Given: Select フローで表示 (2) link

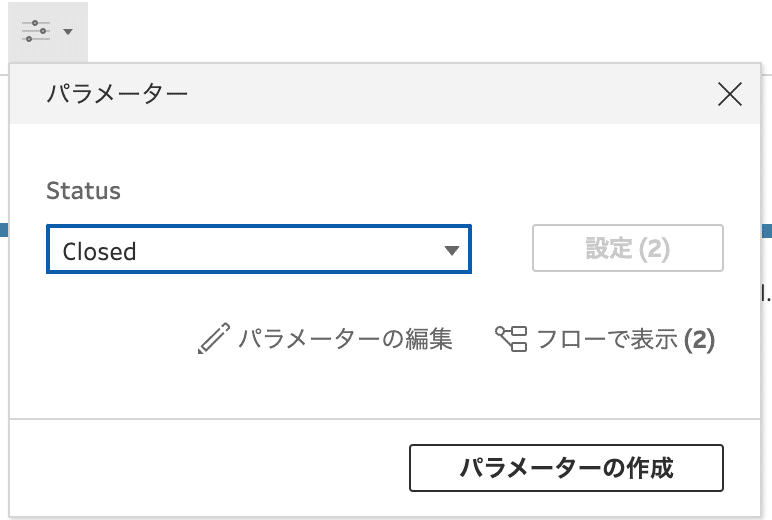Looking at the screenshot, I should coord(625,339).
